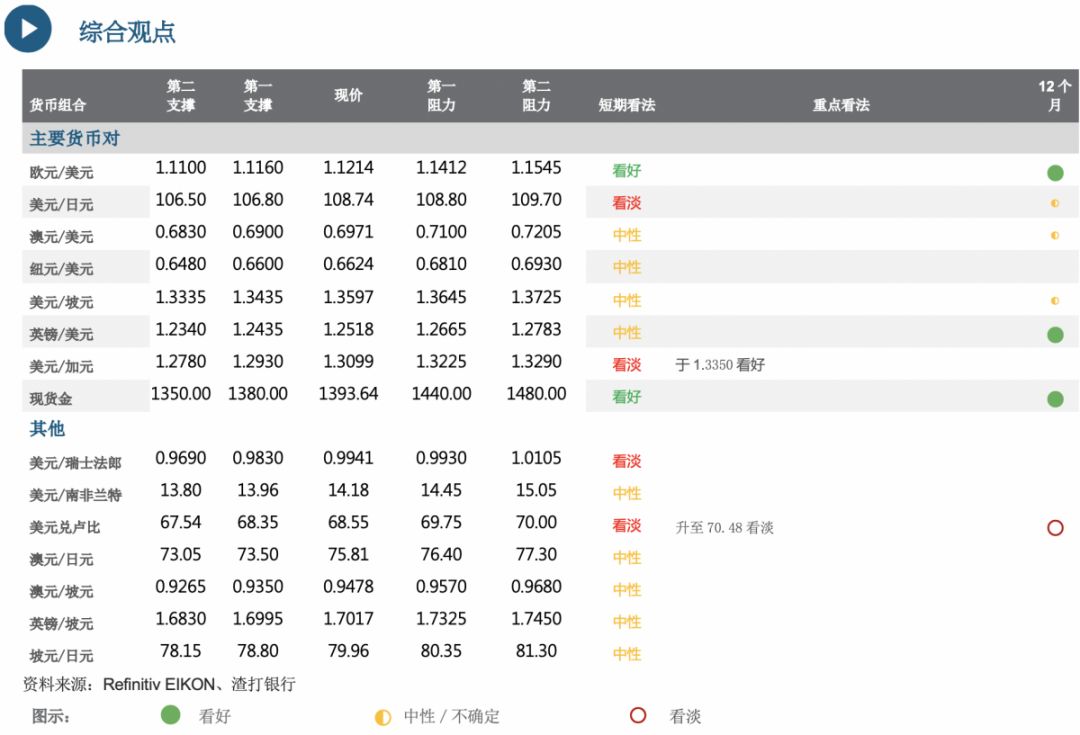Click the 欧元/美元 current price 1.1214
Image resolution: width=1080 pixels, height=735 pixels.
(x=349, y=167)
